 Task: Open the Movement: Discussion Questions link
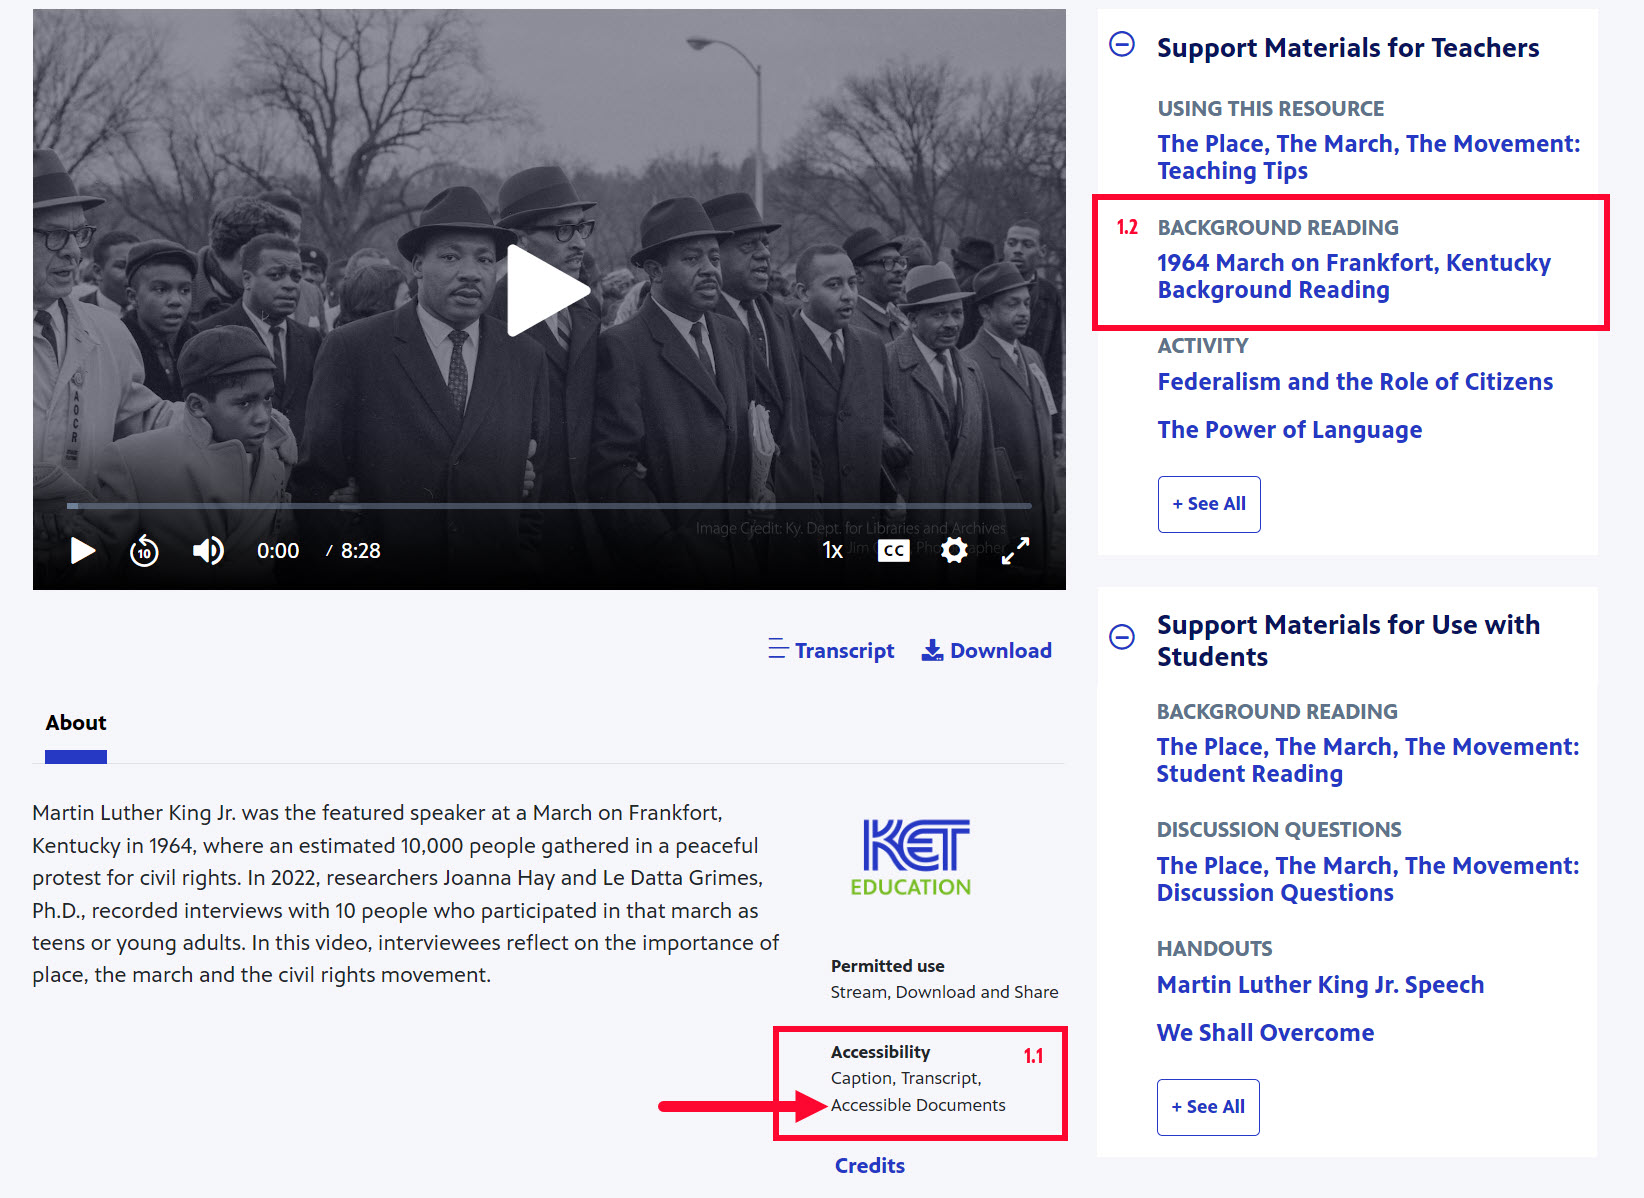[x=1367, y=879]
